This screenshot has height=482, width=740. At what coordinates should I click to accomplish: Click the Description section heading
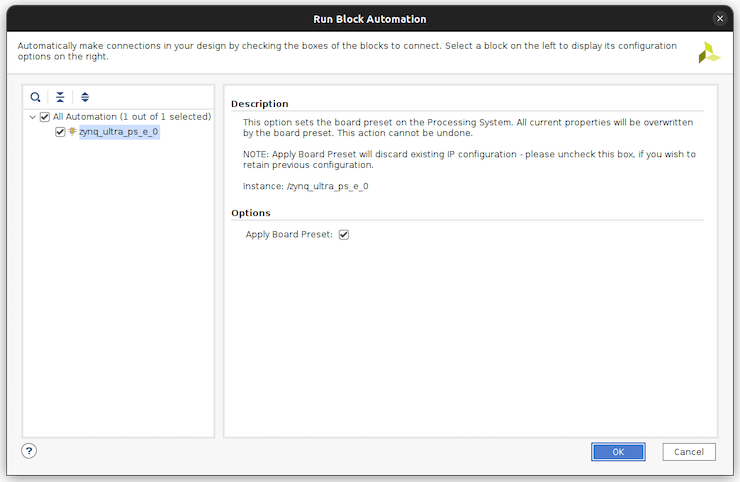tap(259, 104)
